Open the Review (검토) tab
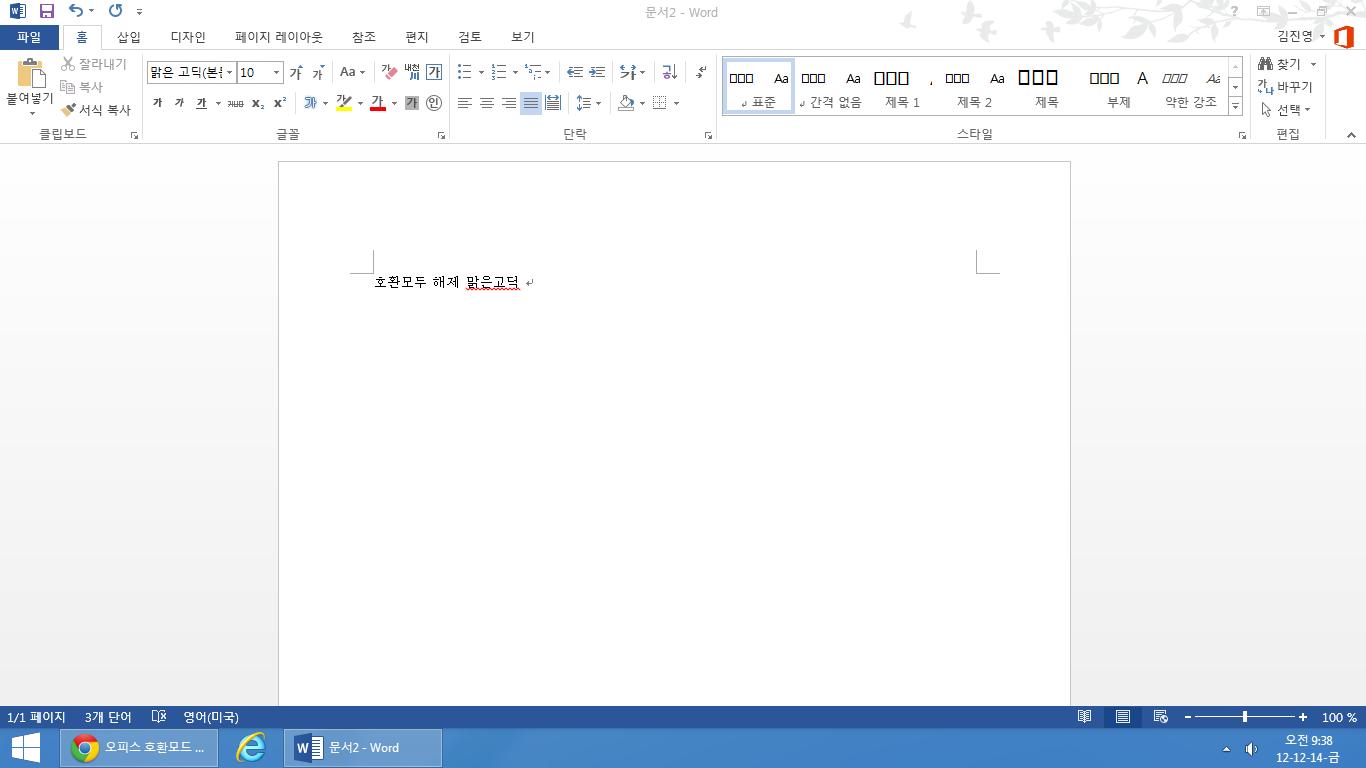Viewport: 1366px width, 768px height. [470, 37]
